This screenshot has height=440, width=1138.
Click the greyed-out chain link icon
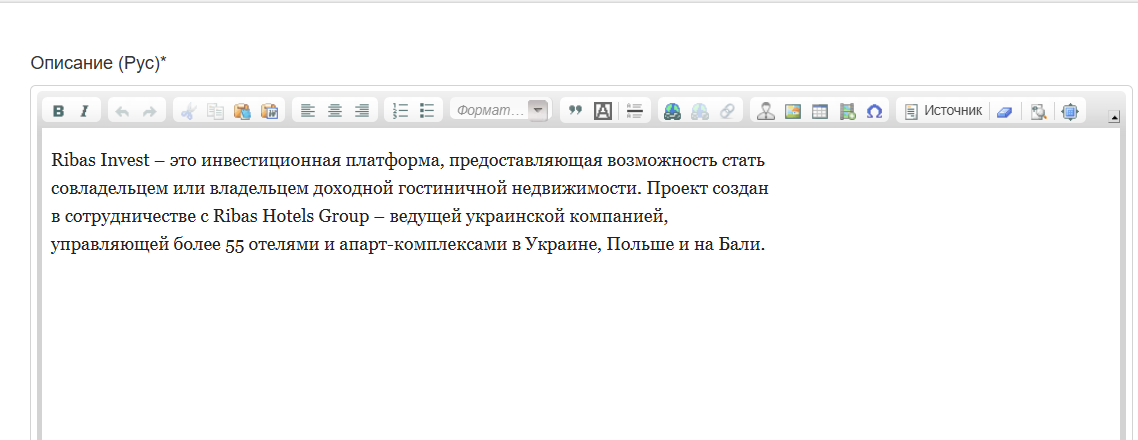[x=726, y=111]
